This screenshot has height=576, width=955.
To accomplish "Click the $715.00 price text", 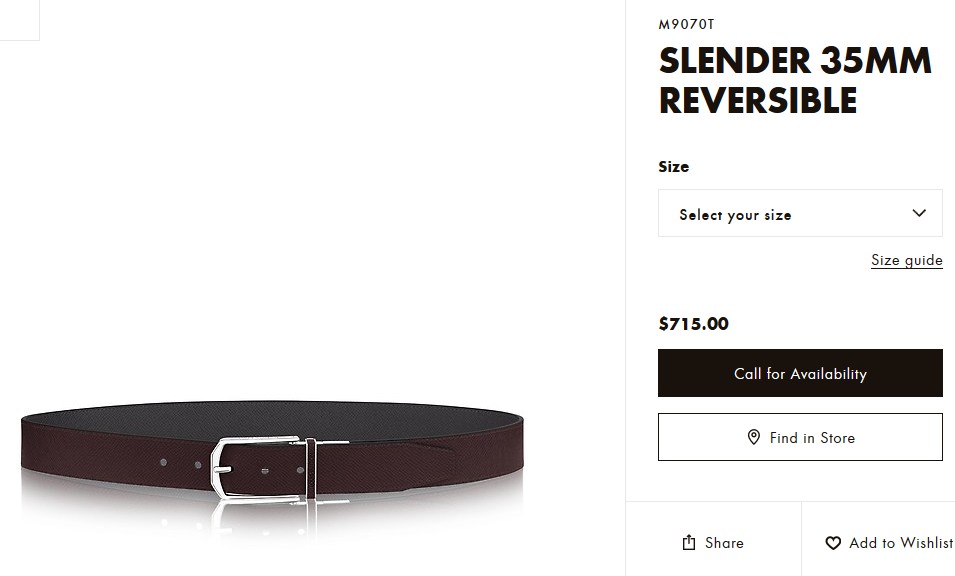I will [693, 324].
